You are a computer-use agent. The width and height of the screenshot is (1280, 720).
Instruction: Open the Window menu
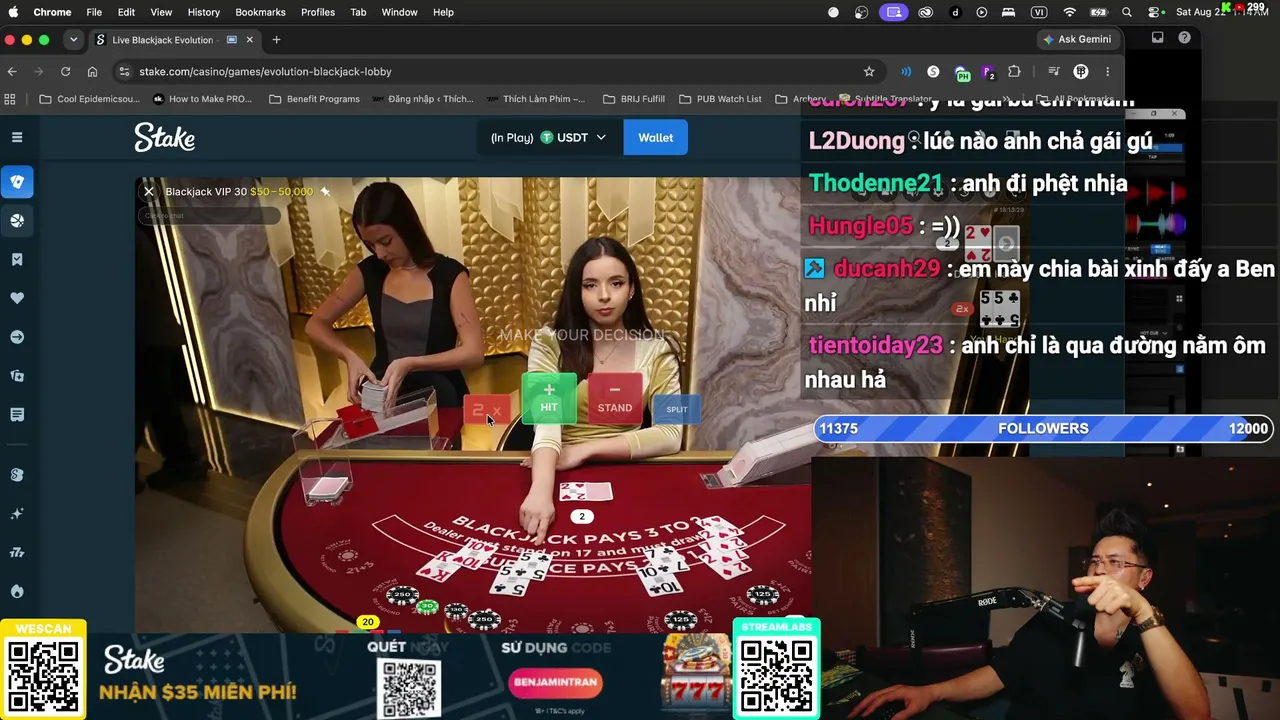click(x=400, y=12)
